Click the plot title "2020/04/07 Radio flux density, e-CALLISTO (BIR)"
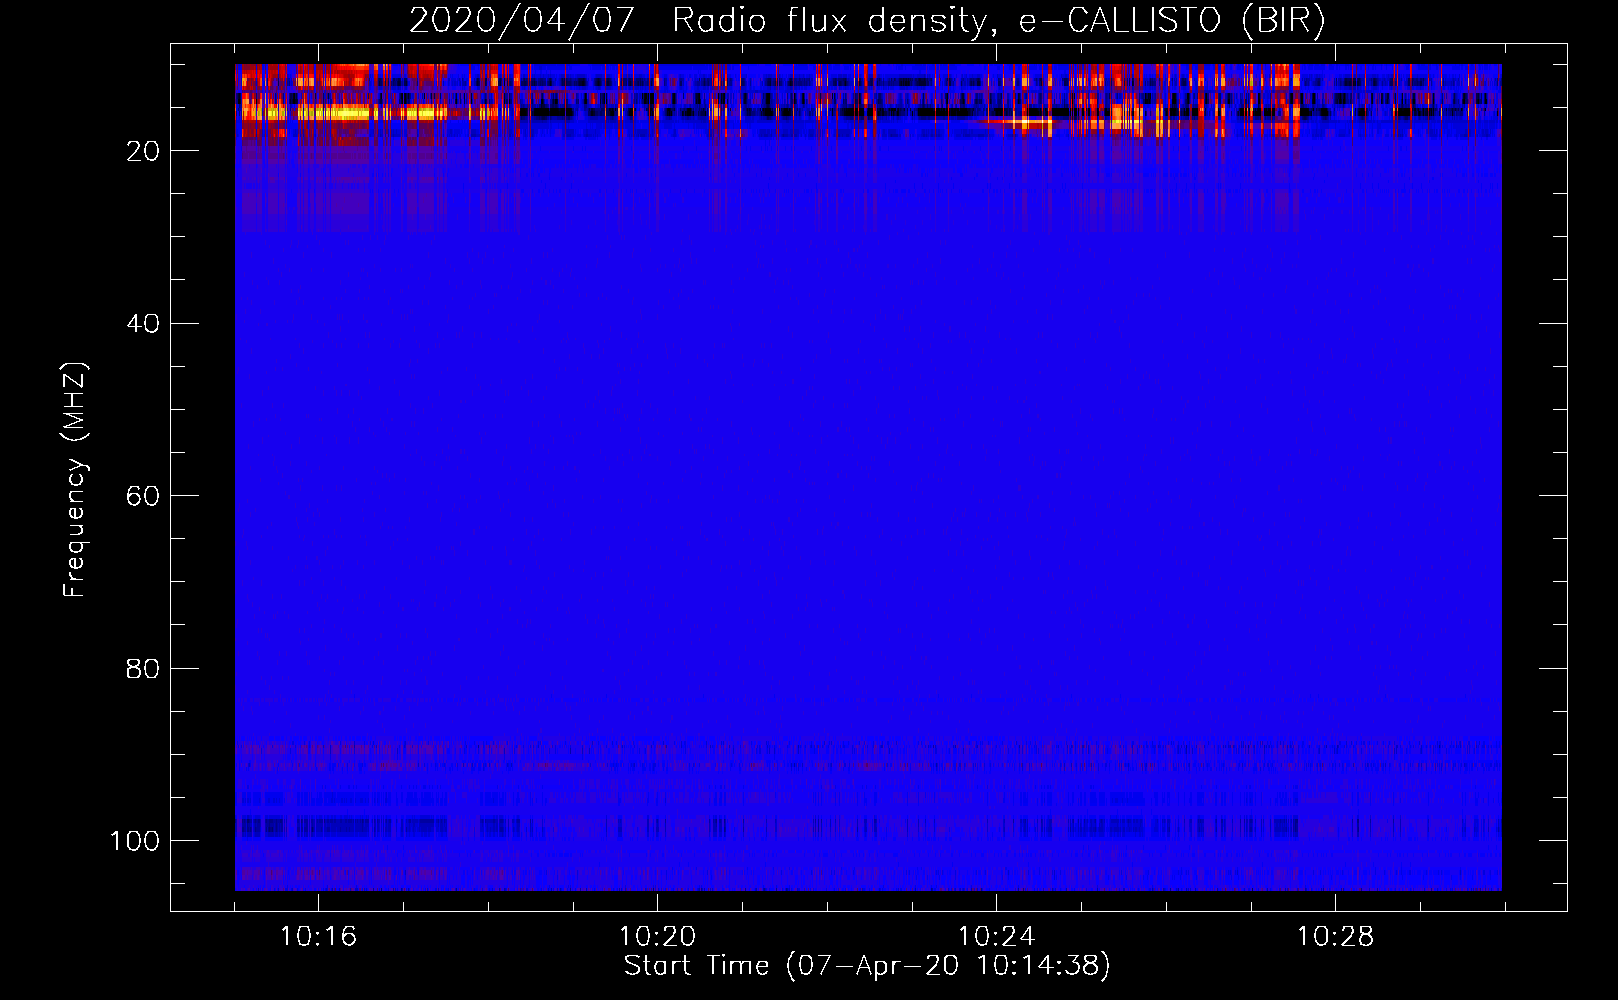This screenshot has height=1000, width=1618. [x=867, y=20]
